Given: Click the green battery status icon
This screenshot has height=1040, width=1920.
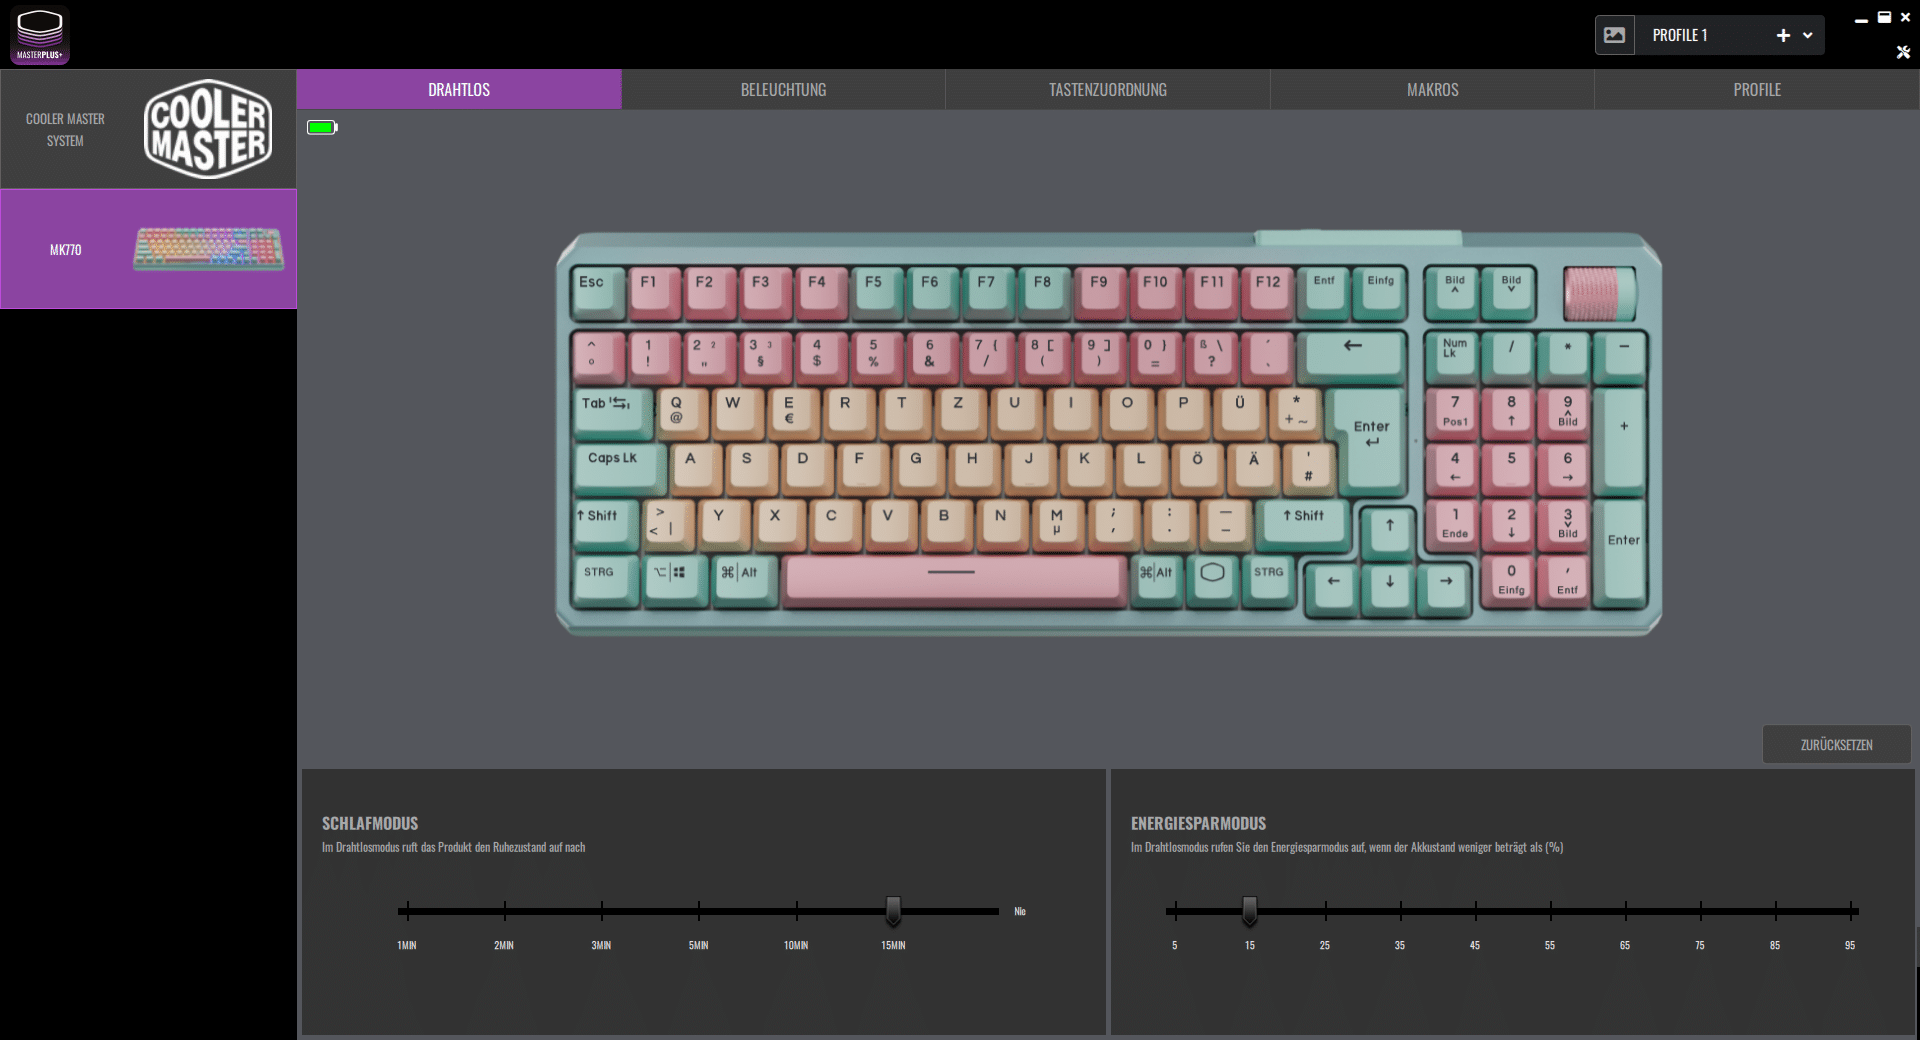Looking at the screenshot, I should coord(322,127).
